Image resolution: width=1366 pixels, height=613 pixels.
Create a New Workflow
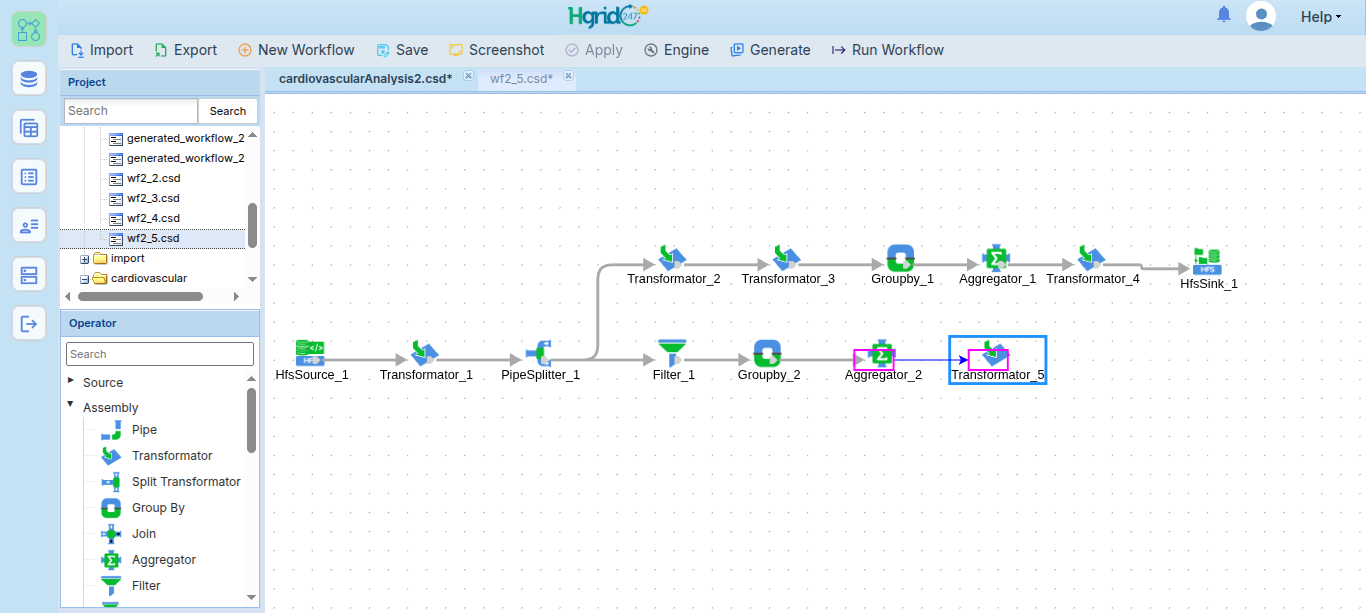tap(296, 50)
